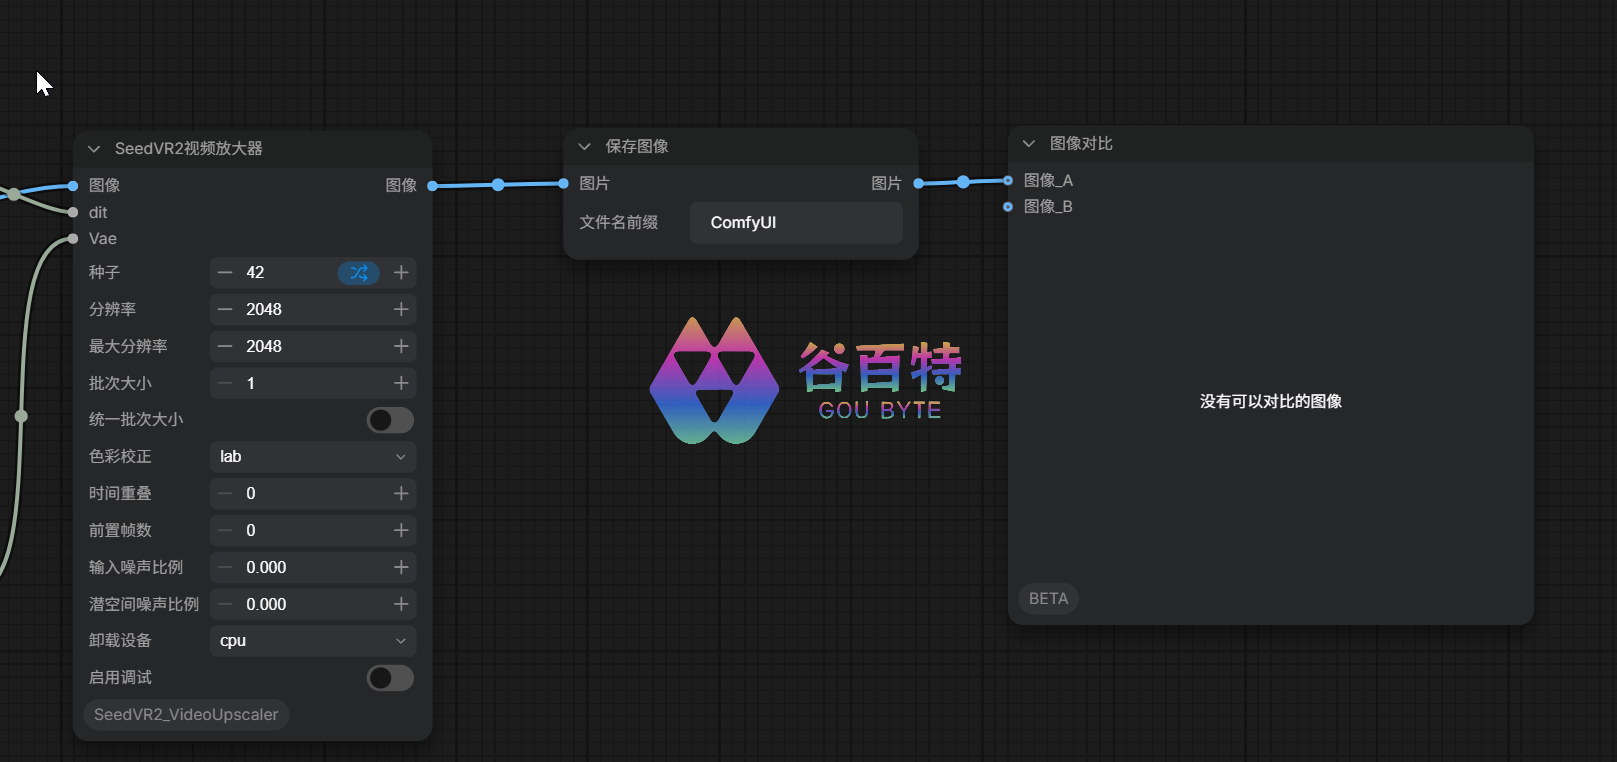Click the 文件名前缀 ComfyUI text field
This screenshot has height=762, width=1617.
point(796,223)
